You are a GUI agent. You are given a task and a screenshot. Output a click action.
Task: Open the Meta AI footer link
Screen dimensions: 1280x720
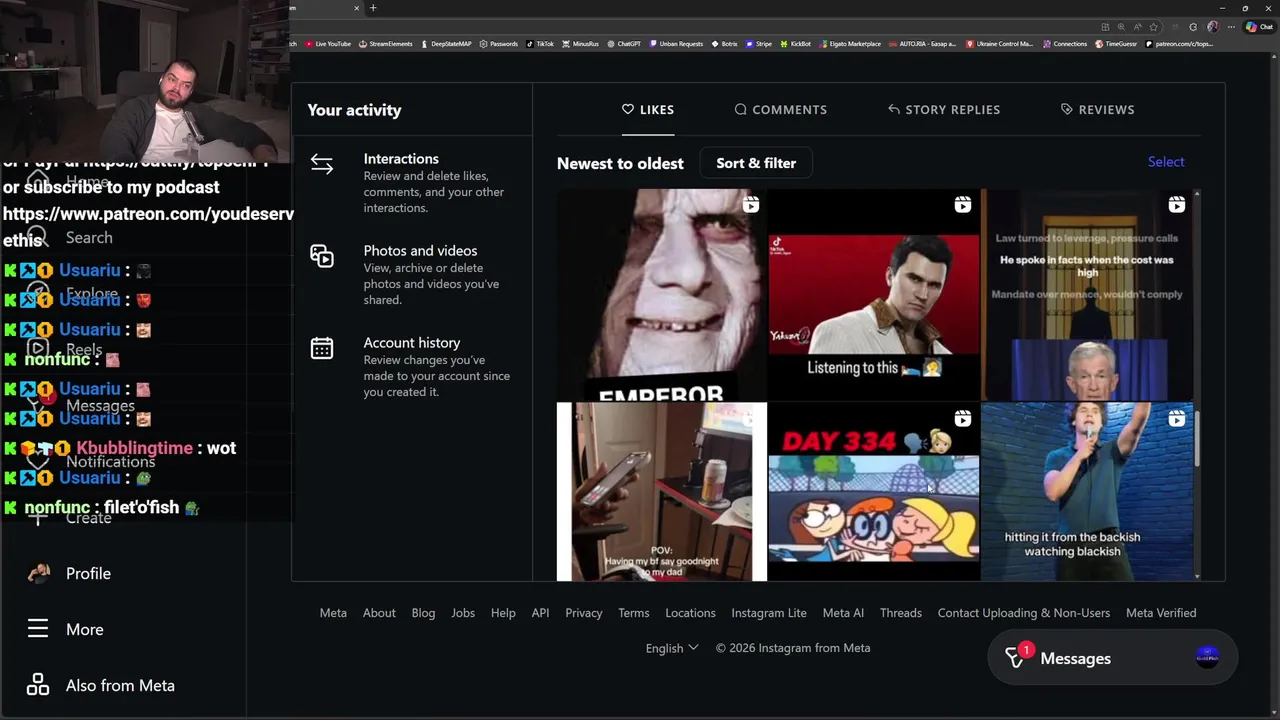(843, 613)
